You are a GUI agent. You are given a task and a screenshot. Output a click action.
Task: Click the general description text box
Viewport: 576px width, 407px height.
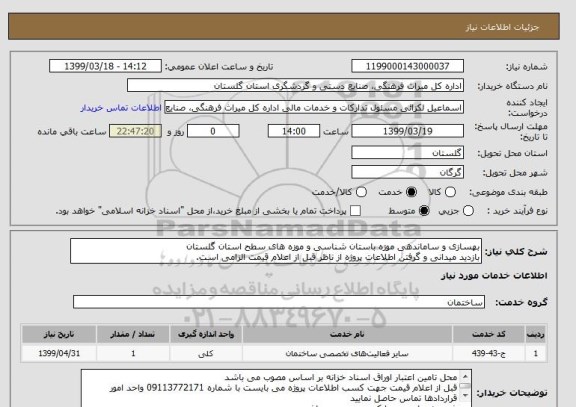[x=276, y=251]
